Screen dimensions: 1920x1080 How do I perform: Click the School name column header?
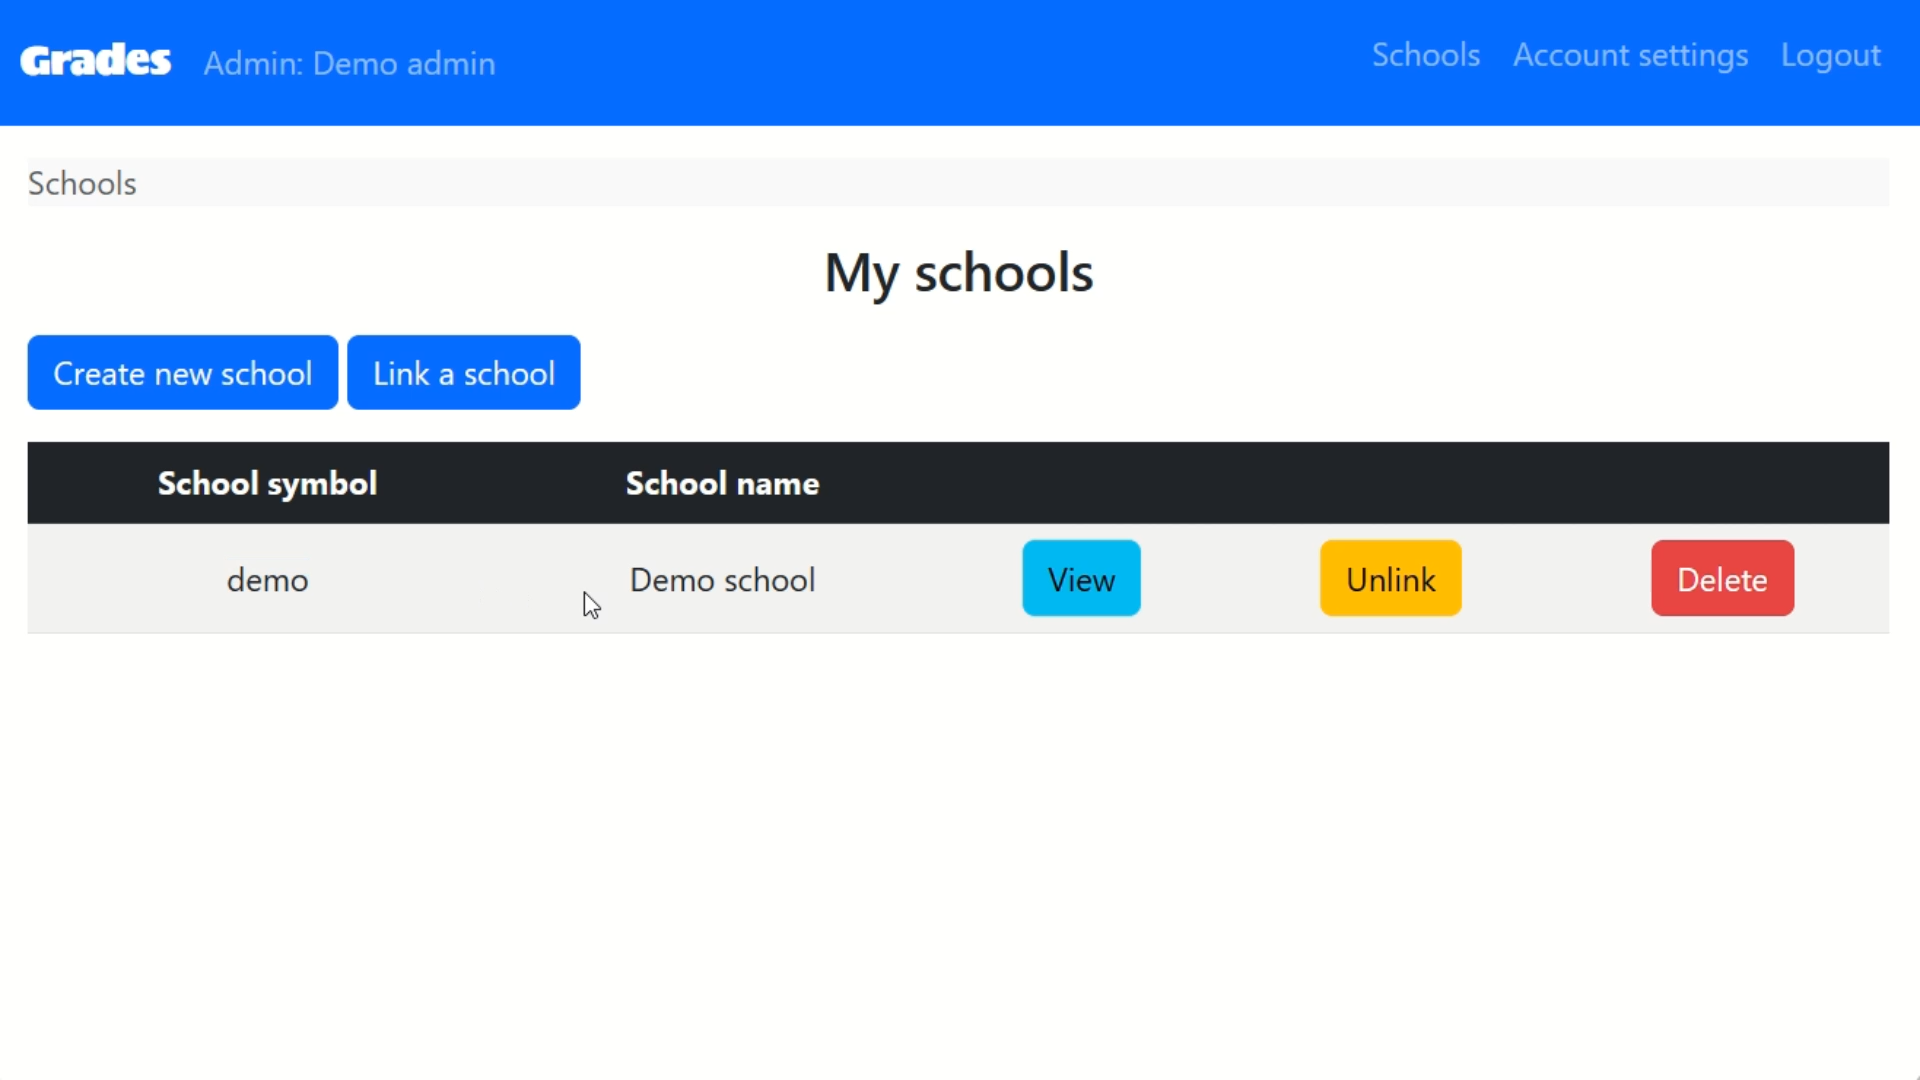(x=722, y=484)
